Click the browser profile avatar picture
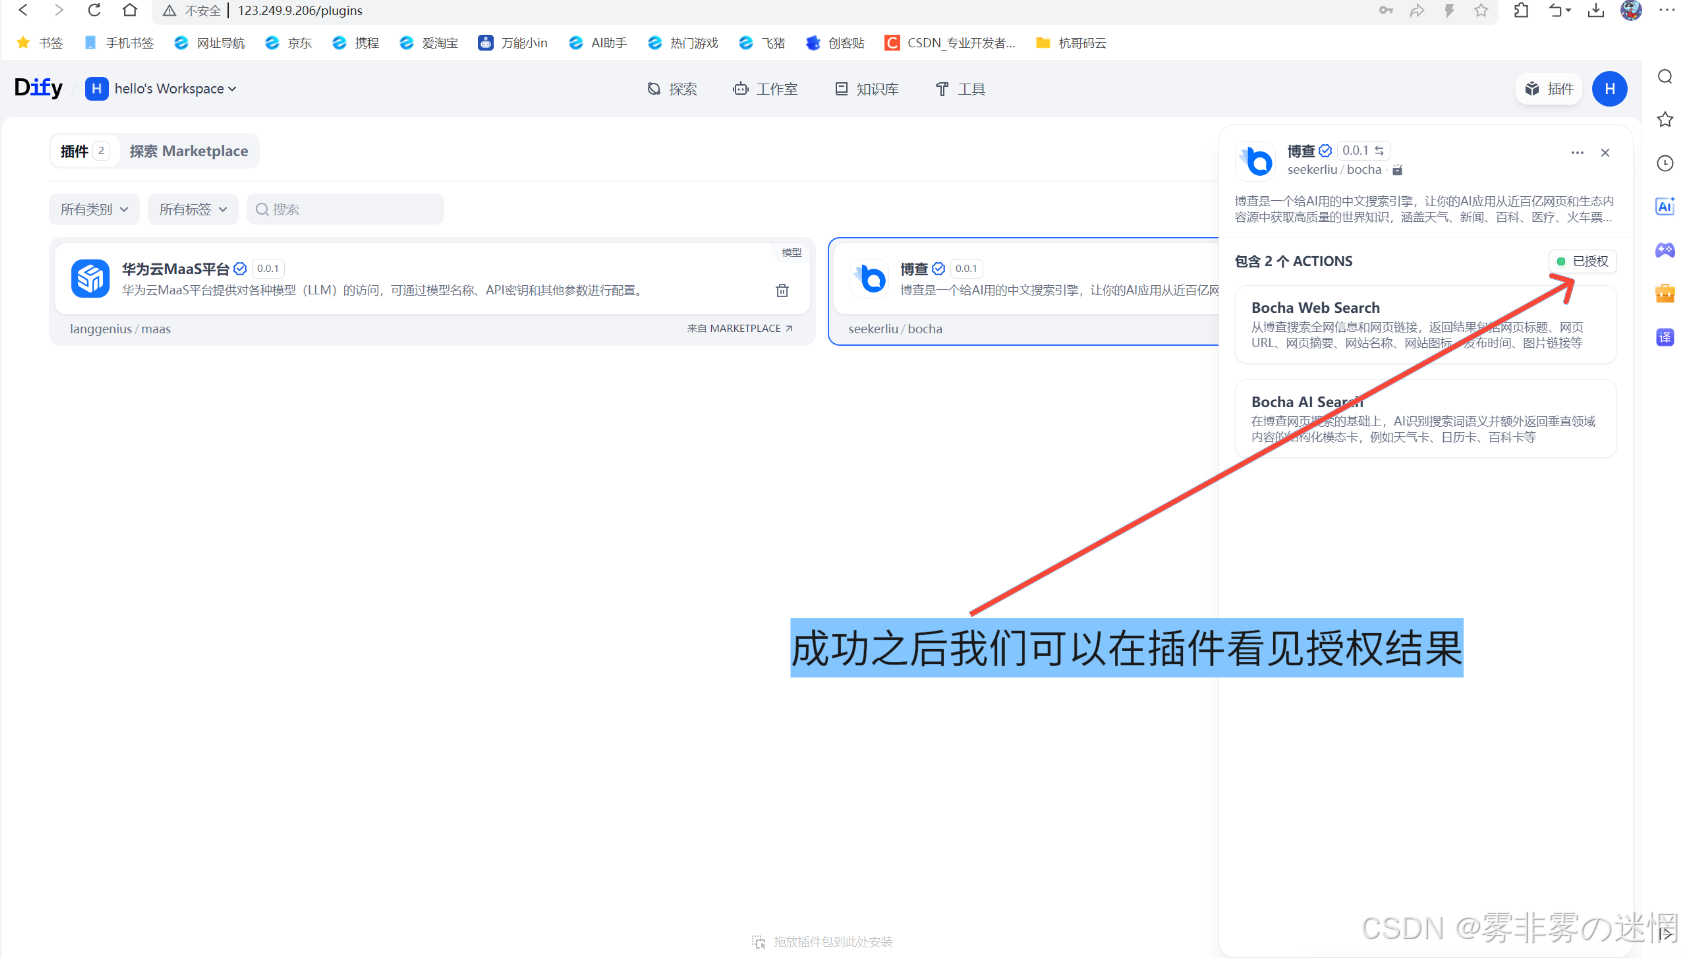1683x958 pixels. click(x=1631, y=10)
